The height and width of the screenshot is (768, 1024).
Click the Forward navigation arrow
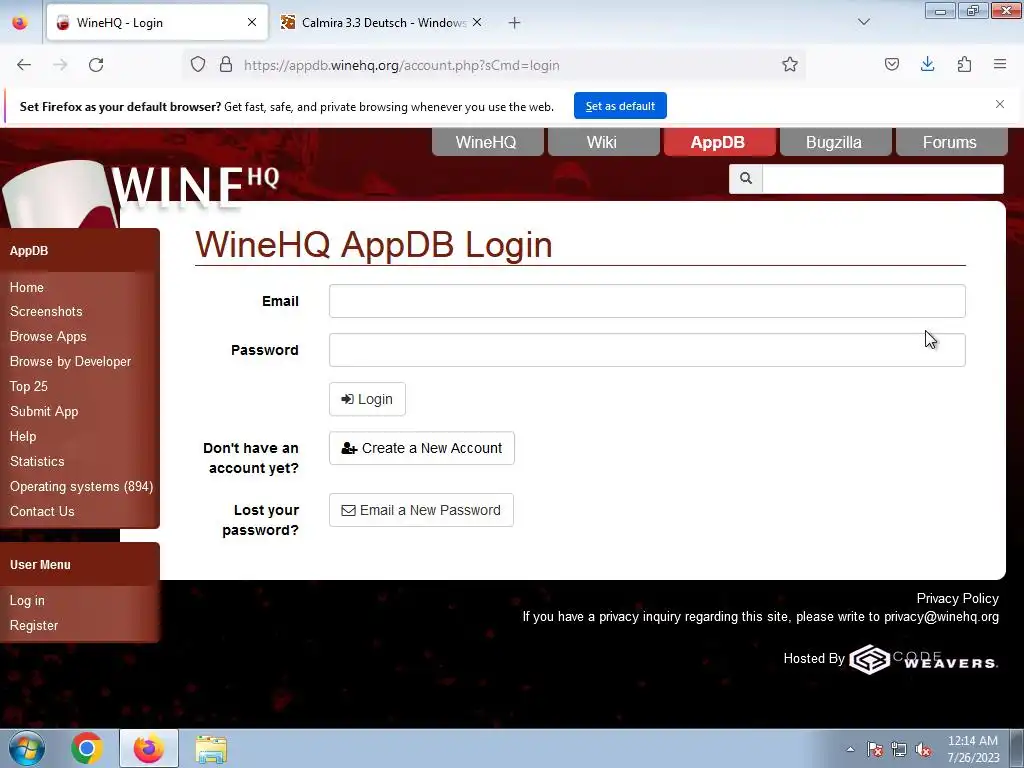(60, 65)
